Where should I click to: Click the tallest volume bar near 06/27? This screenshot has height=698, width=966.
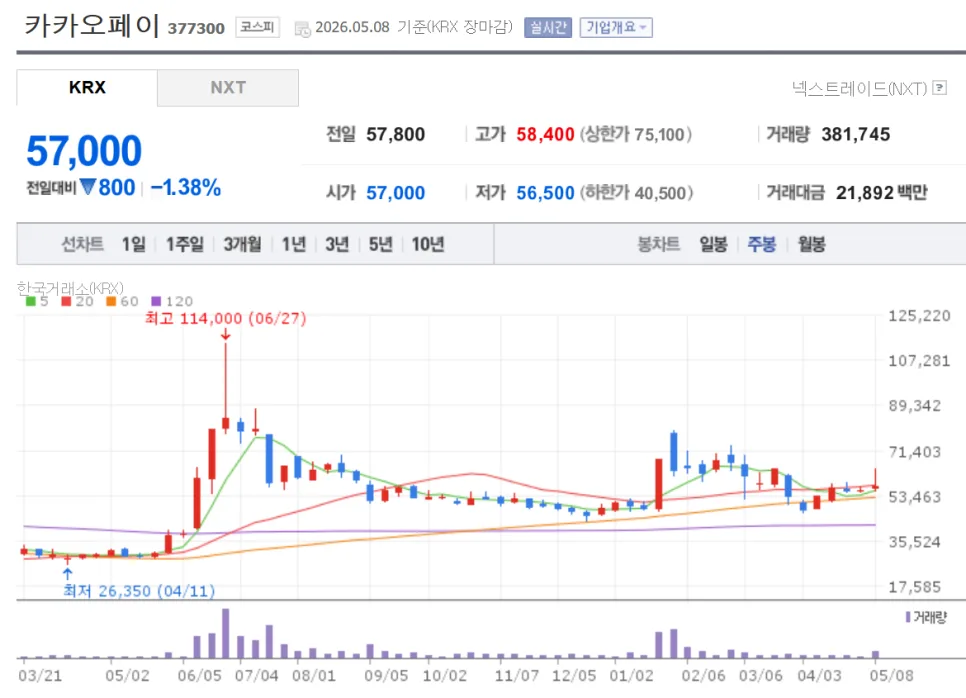tap(225, 633)
